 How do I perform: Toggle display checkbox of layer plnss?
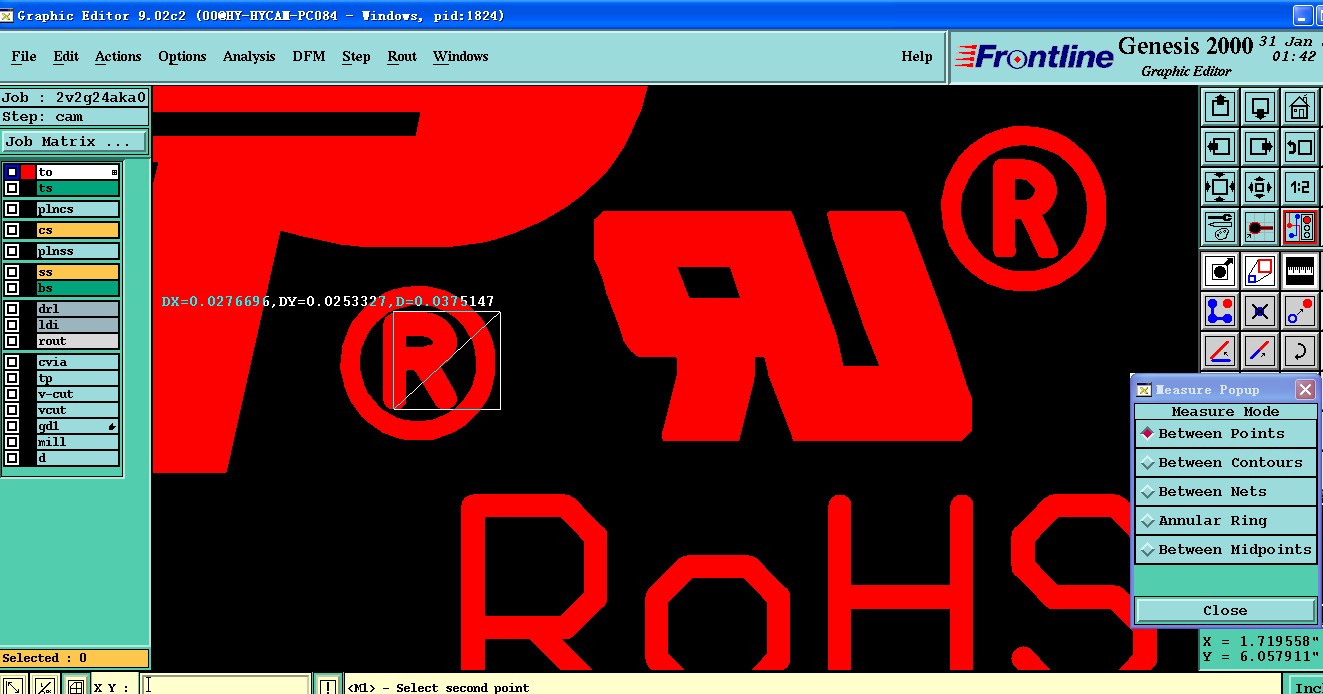tap(11, 251)
